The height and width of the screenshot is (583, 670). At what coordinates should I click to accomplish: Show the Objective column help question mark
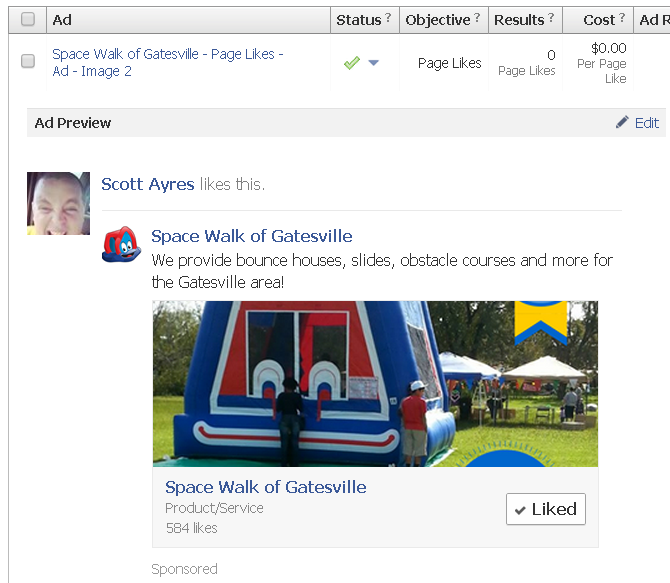[477, 17]
